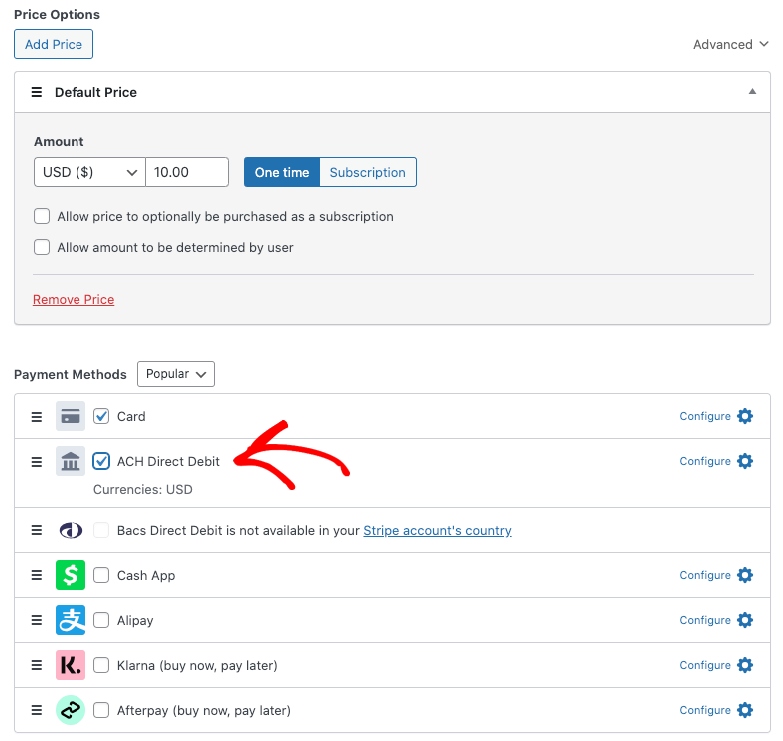Click the drag handle for Default Price
This screenshot has height=741, width=783.
(x=37, y=92)
